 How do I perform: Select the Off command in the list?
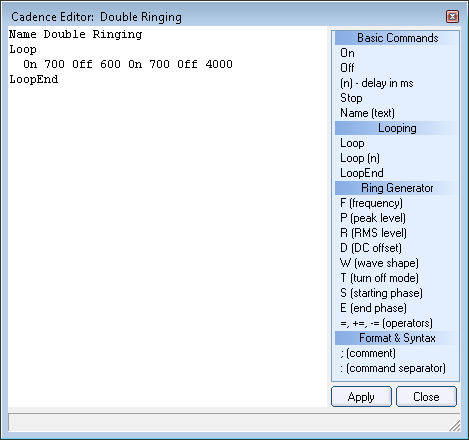click(347, 68)
